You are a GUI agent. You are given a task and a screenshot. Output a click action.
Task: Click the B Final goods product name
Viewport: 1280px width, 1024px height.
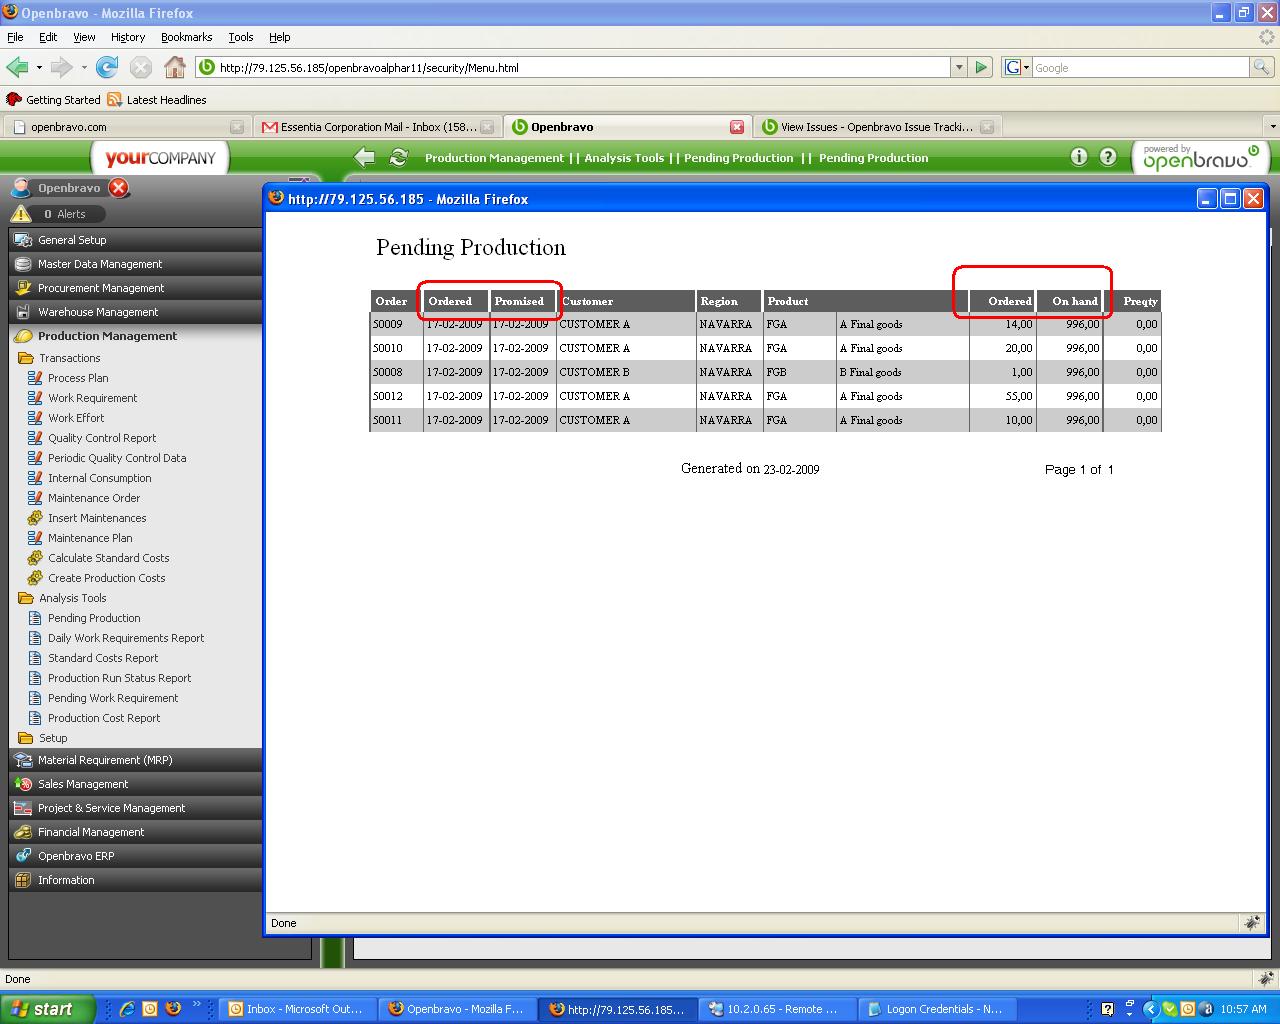pyautogui.click(x=870, y=372)
